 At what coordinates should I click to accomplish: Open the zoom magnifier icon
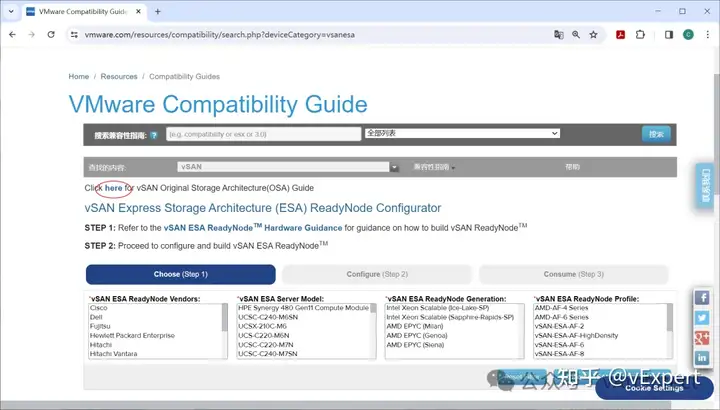(576, 34)
